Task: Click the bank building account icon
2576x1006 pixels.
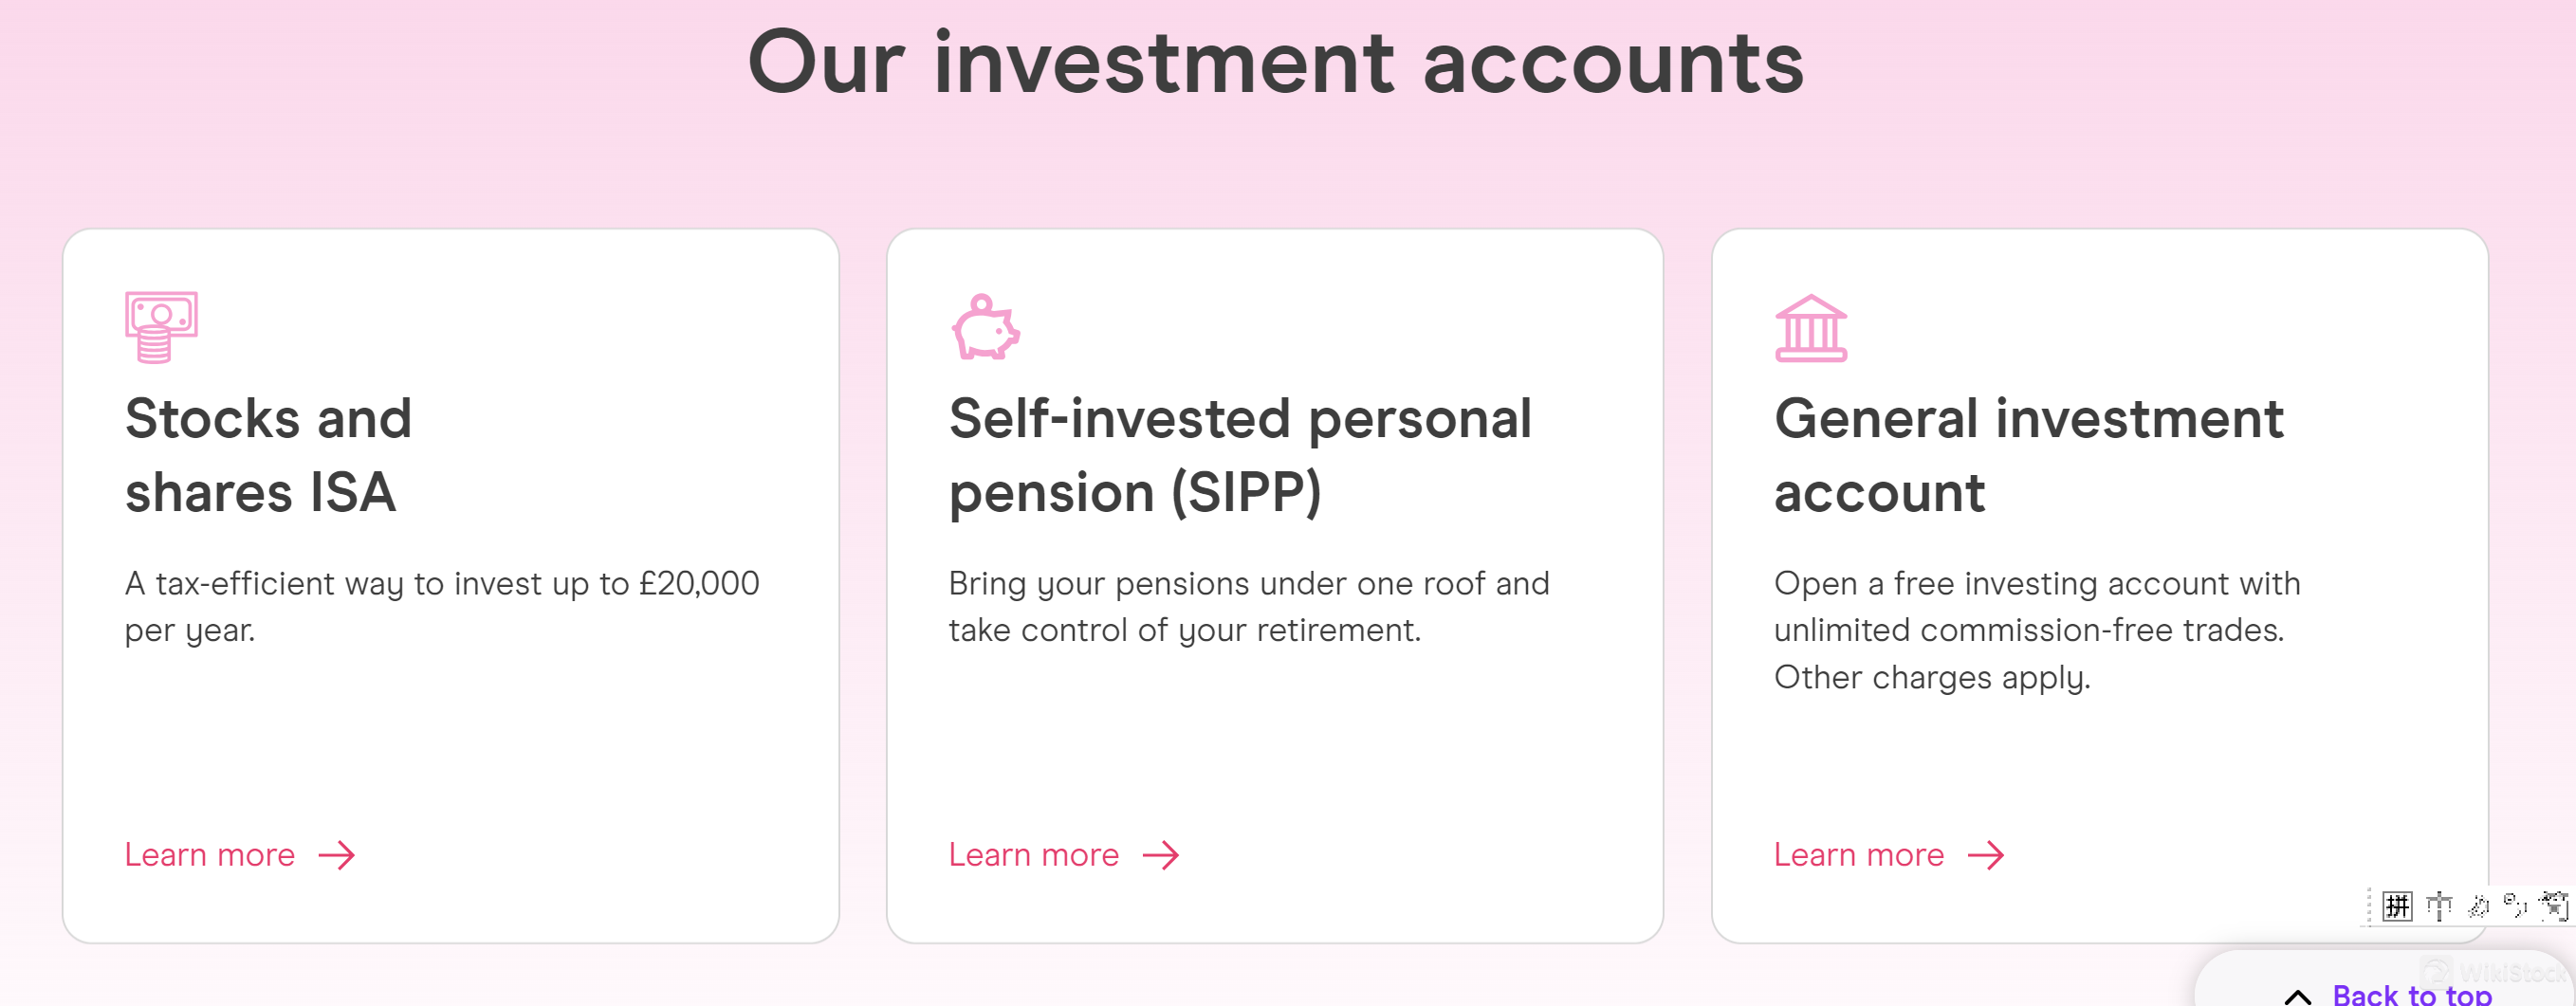Action: 1810,327
